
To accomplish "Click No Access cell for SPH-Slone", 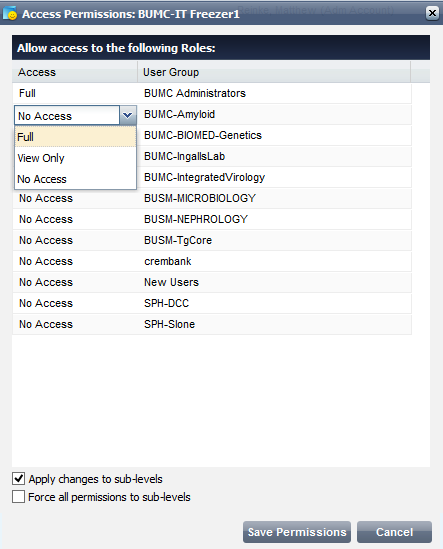I will click(75, 324).
